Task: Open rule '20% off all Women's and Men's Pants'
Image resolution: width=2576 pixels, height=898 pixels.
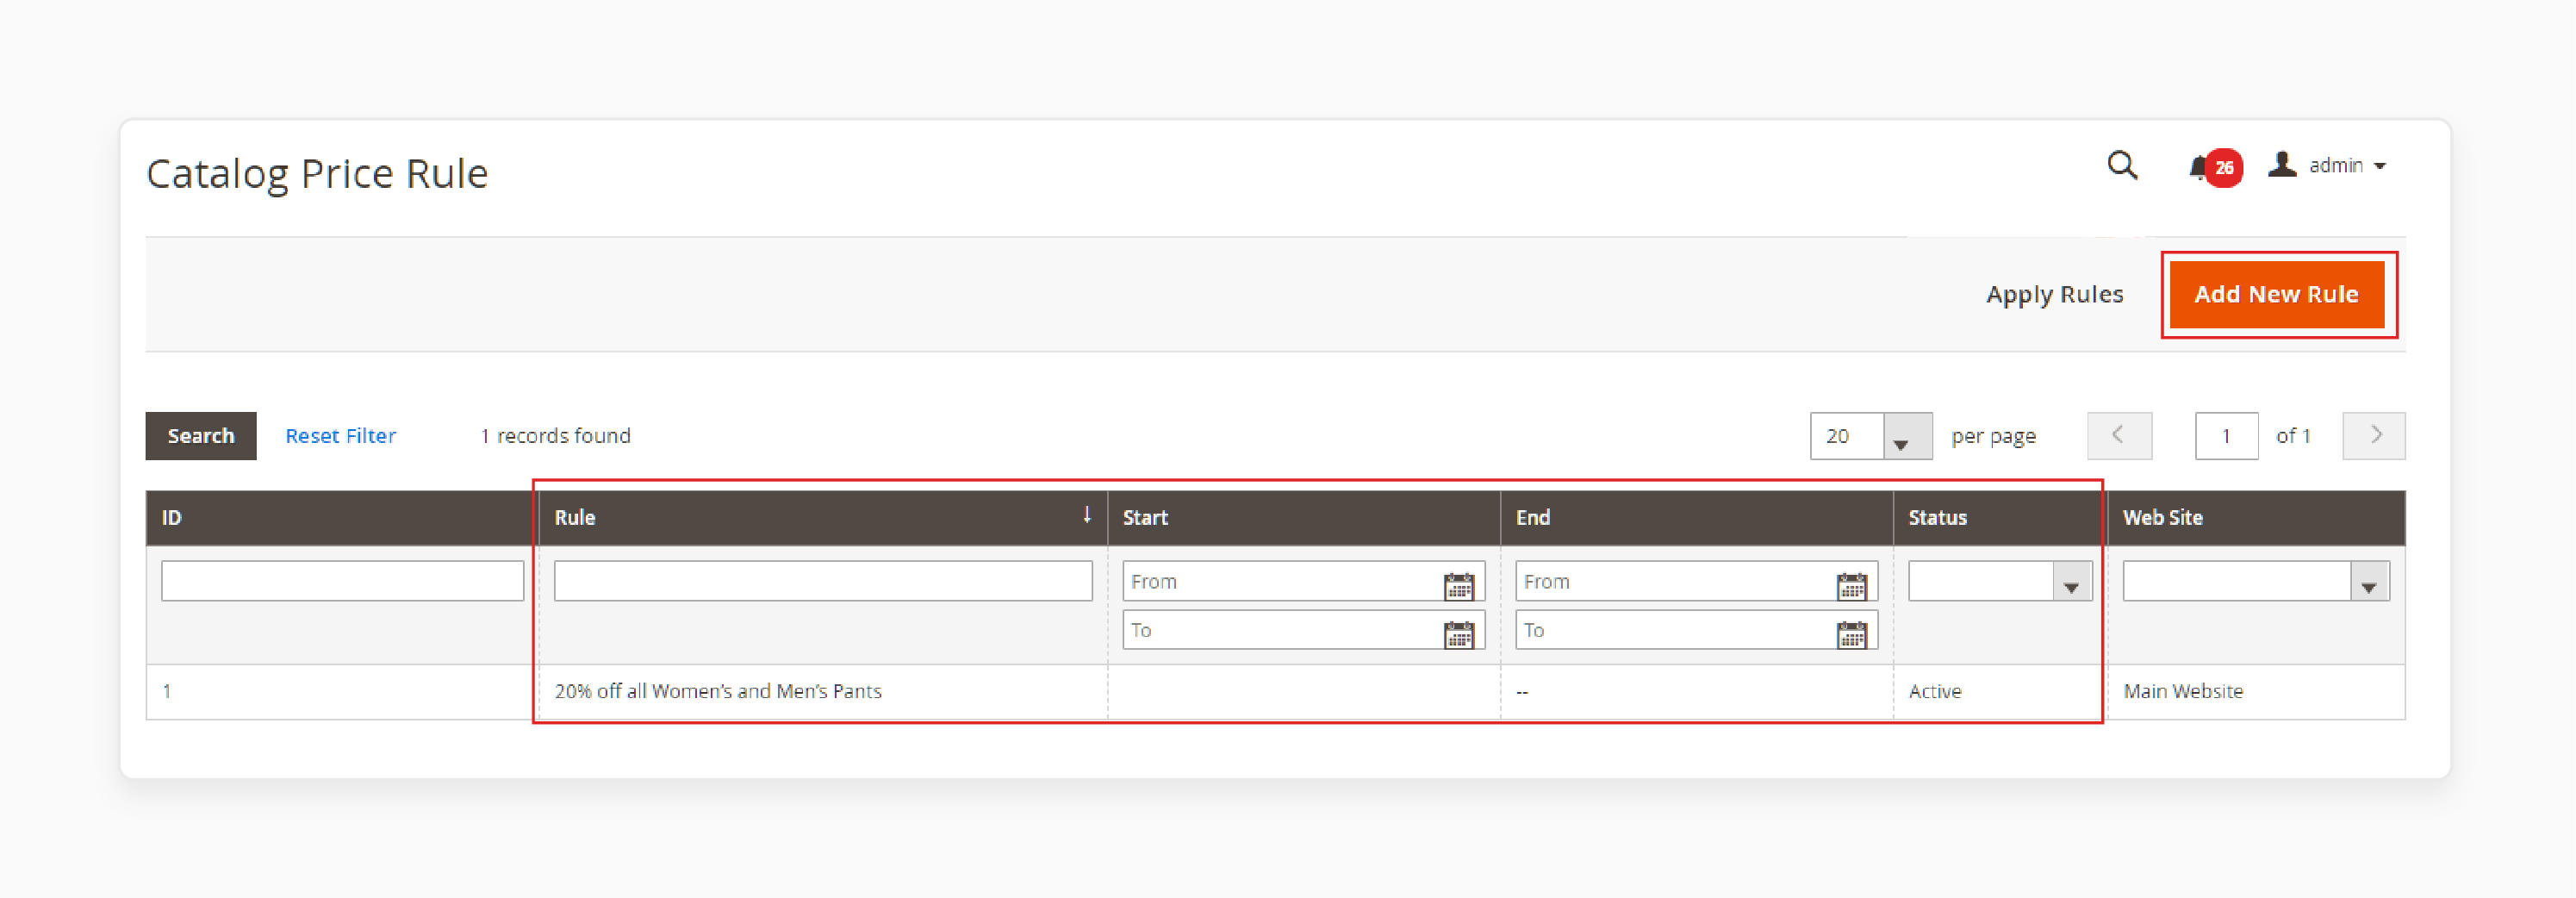Action: click(x=718, y=691)
